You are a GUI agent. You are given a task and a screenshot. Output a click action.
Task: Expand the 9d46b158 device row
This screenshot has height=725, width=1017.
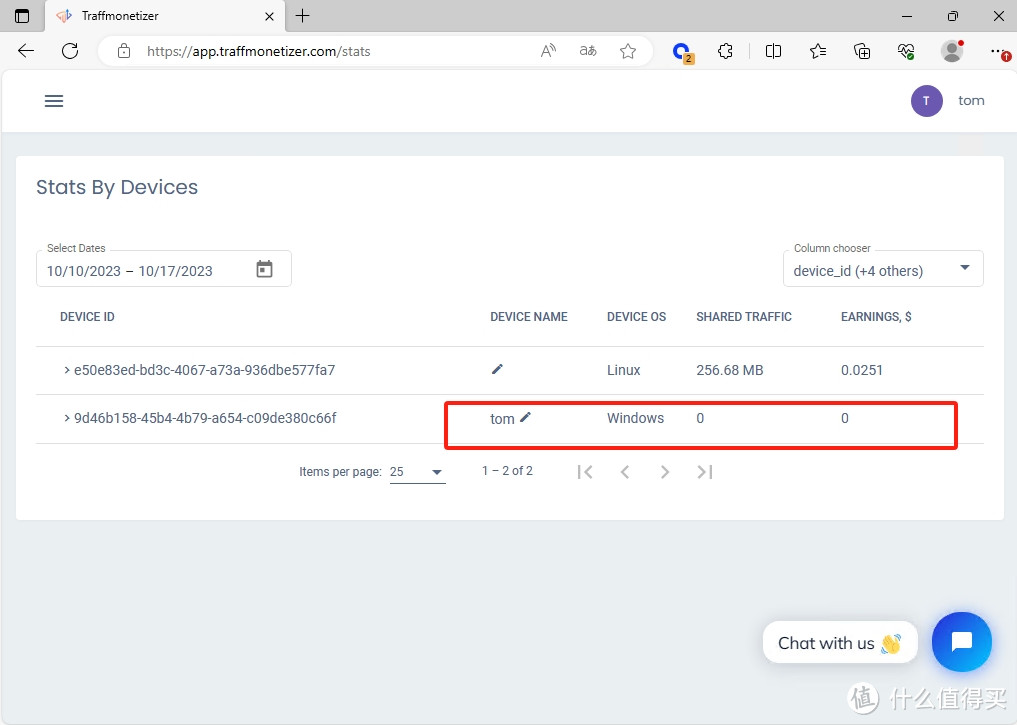pos(67,418)
